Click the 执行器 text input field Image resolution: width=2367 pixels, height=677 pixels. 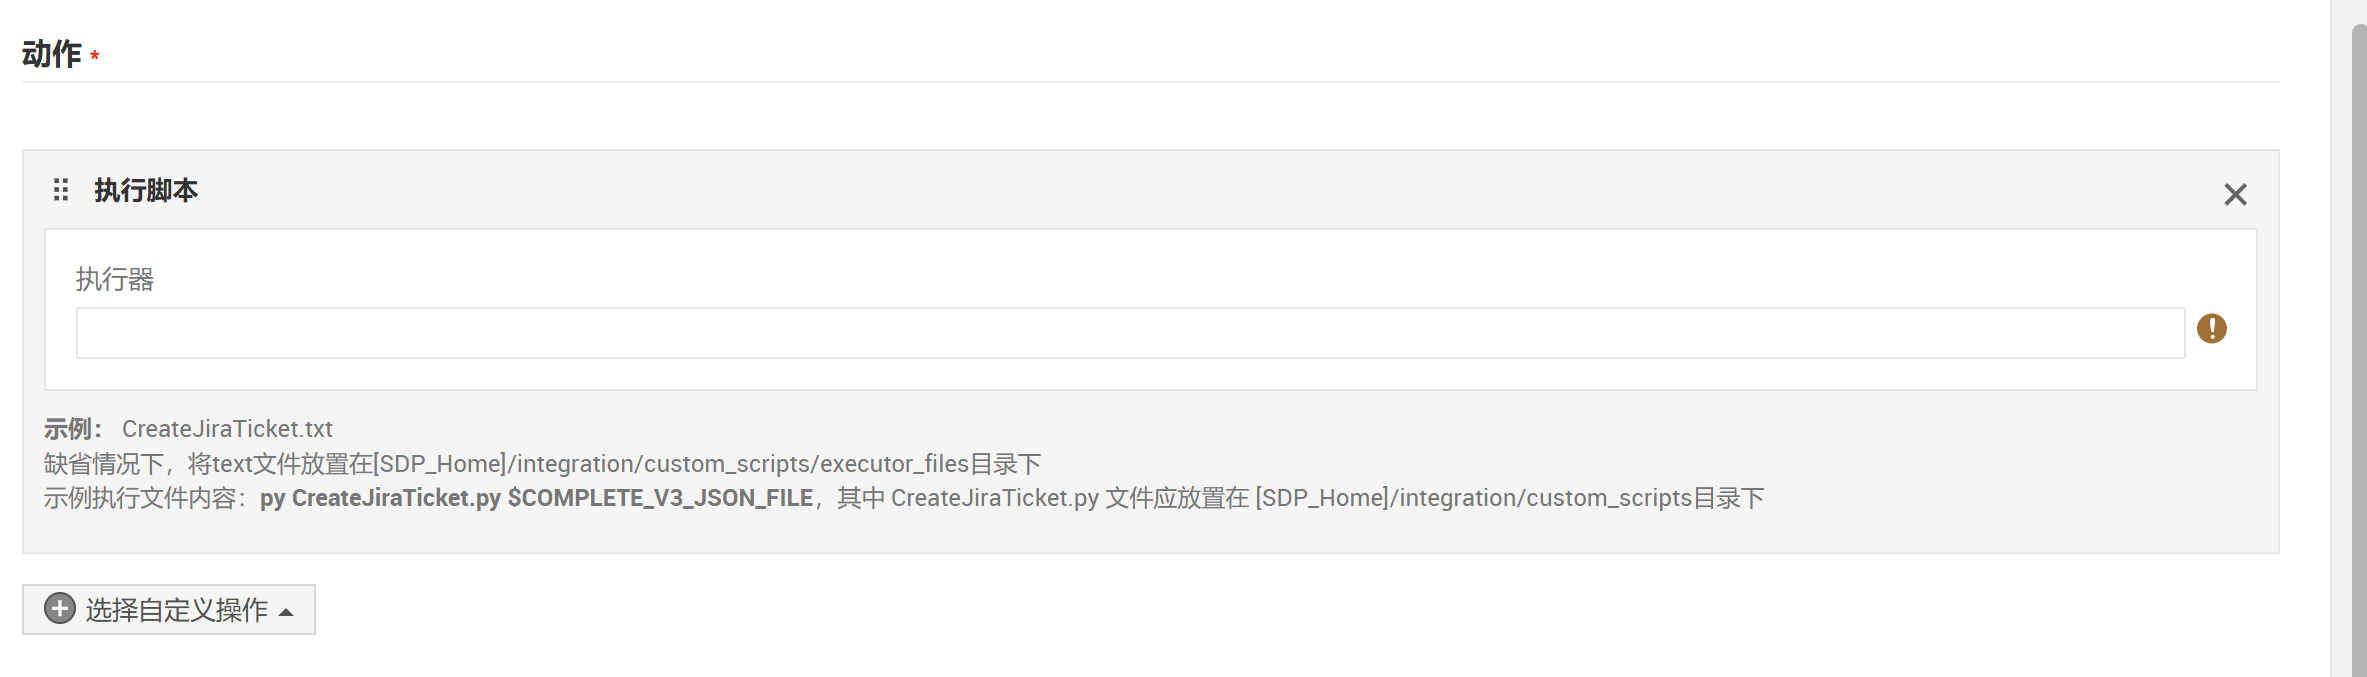click(1130, 333)
